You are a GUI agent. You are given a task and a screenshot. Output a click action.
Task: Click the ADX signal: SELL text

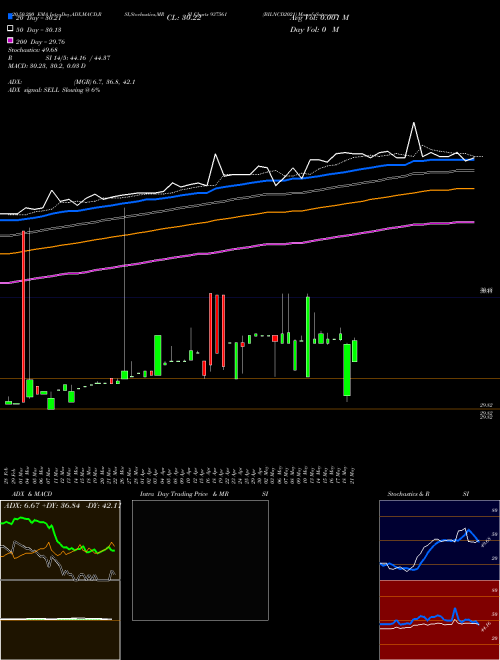point(54,90)
